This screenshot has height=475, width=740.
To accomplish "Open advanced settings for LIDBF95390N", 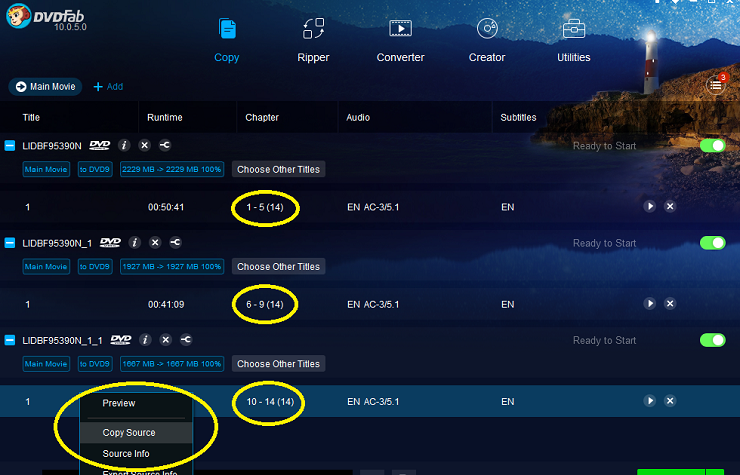I will (165, 145).
